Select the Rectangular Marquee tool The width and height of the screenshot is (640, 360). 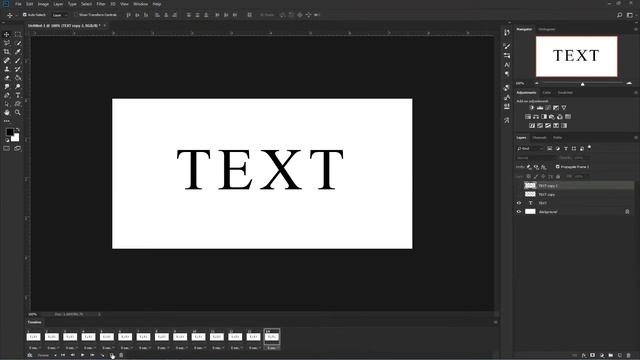coord(18,35)
